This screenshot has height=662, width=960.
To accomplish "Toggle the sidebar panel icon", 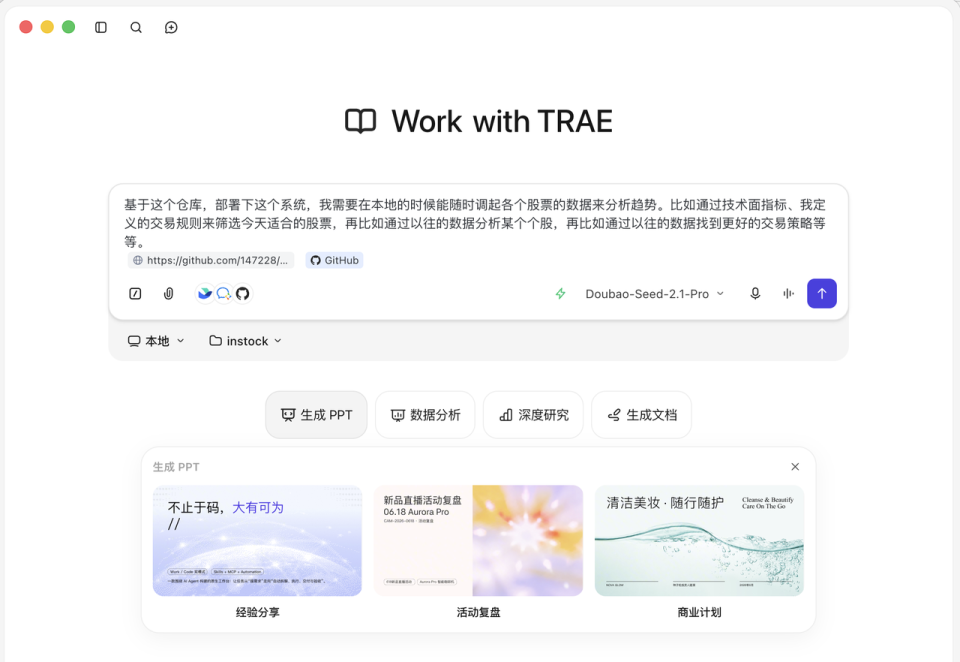I will 101,27.
